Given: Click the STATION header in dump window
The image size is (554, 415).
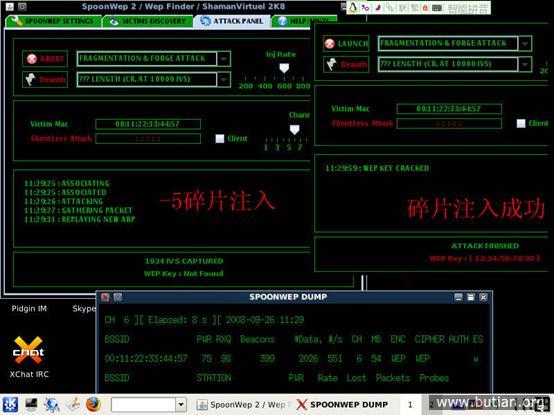Looking at the screenshot, I should point(214,378).
